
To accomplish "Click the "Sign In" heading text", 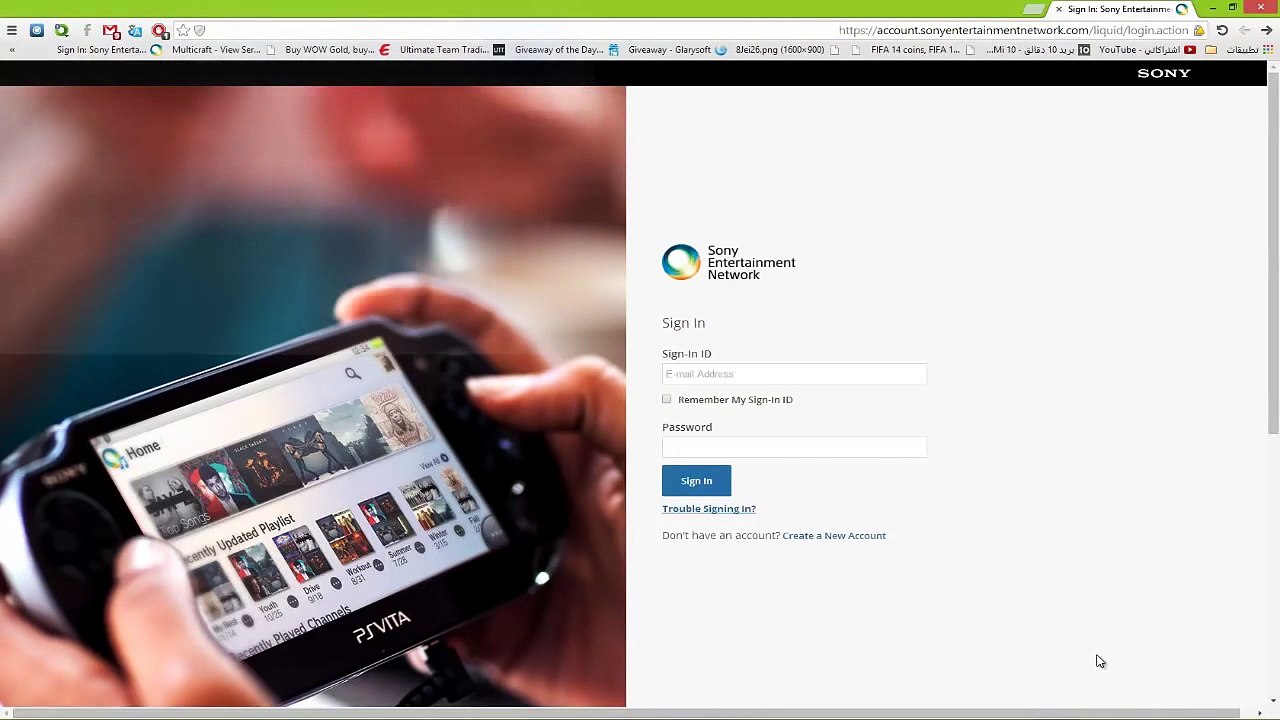I will pyautogui.click(x=683, y=323).
